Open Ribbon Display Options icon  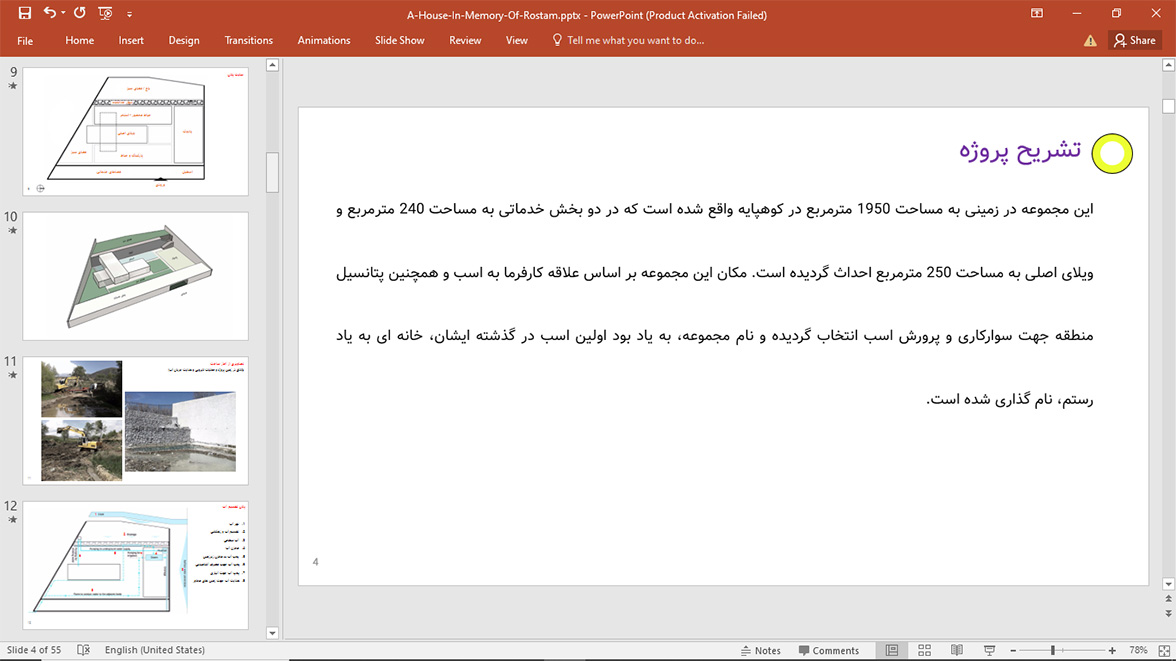(1036, 14)
